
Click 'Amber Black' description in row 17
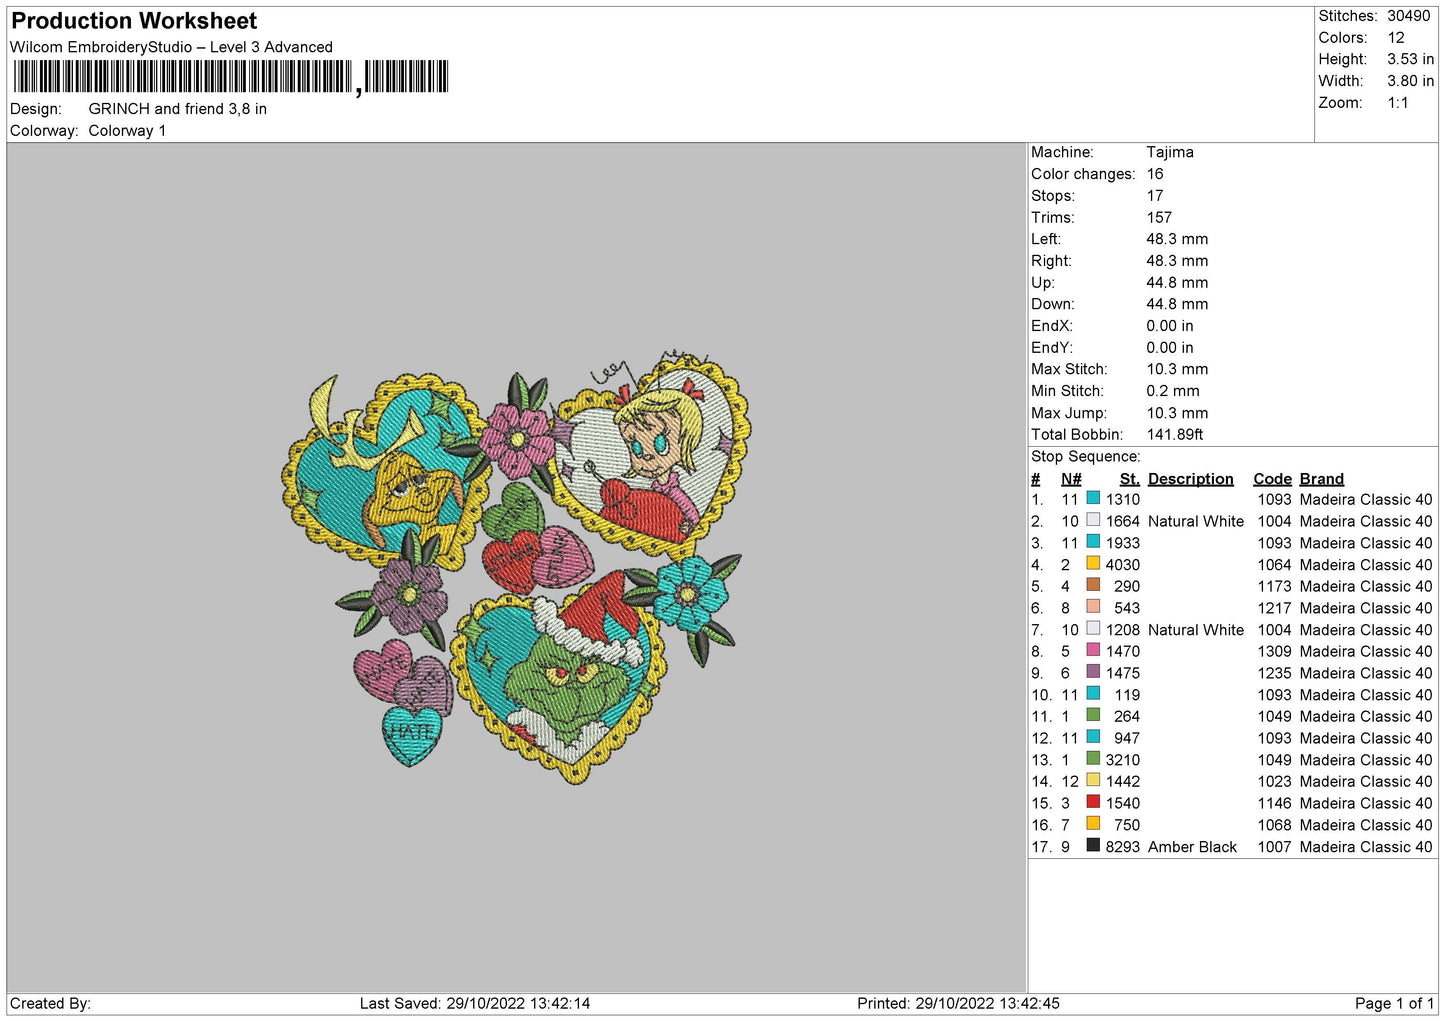tap(1192, 847)
